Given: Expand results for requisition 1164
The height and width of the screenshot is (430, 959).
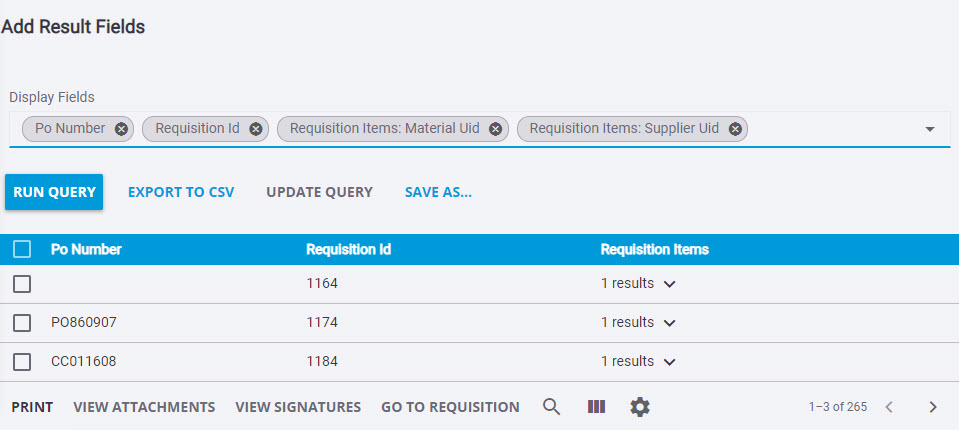Looking at the screenshot, I should click(670, 284).
